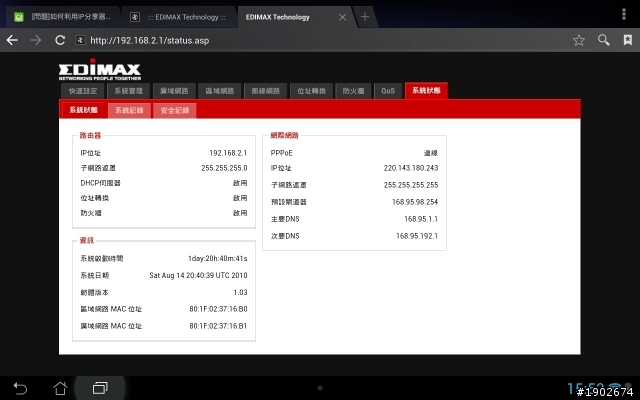
Task: Click uptime value 1day:20h:40m:41s
Action: pyautogui.click(x=218, y=258)
